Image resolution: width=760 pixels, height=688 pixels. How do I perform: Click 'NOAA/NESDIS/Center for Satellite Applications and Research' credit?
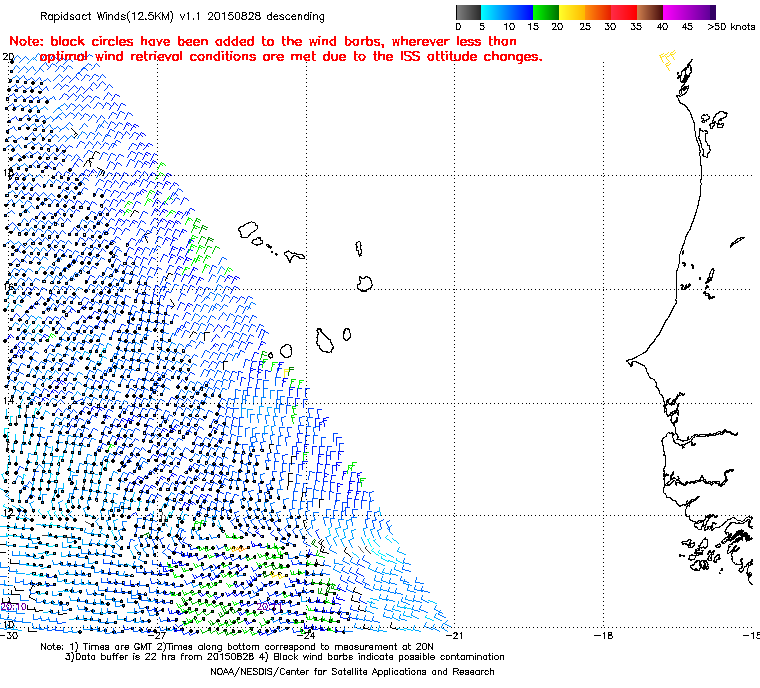(352, 672)
